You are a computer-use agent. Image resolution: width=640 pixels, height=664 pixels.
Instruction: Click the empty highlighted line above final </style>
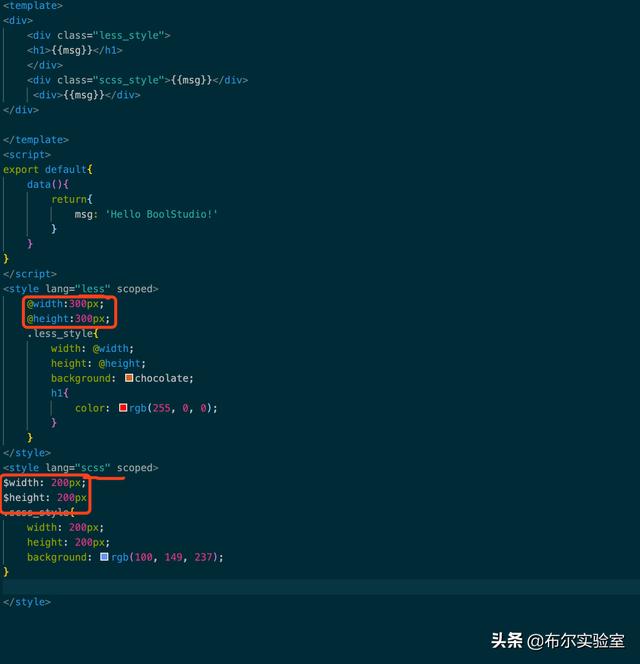[x=320, y=587]
